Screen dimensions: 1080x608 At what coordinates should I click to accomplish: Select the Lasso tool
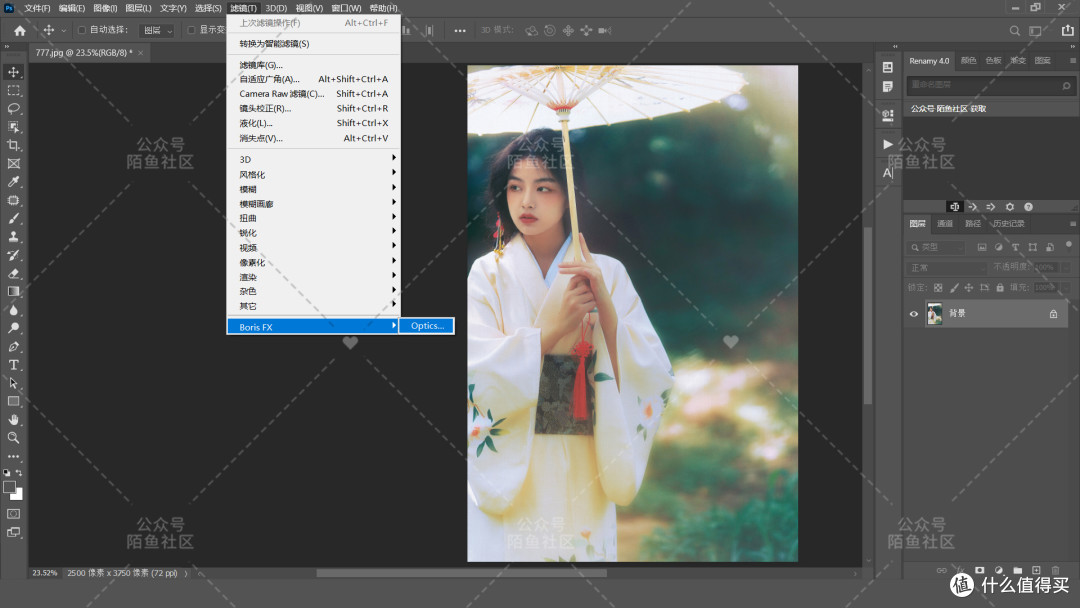(x=14, y=108)
